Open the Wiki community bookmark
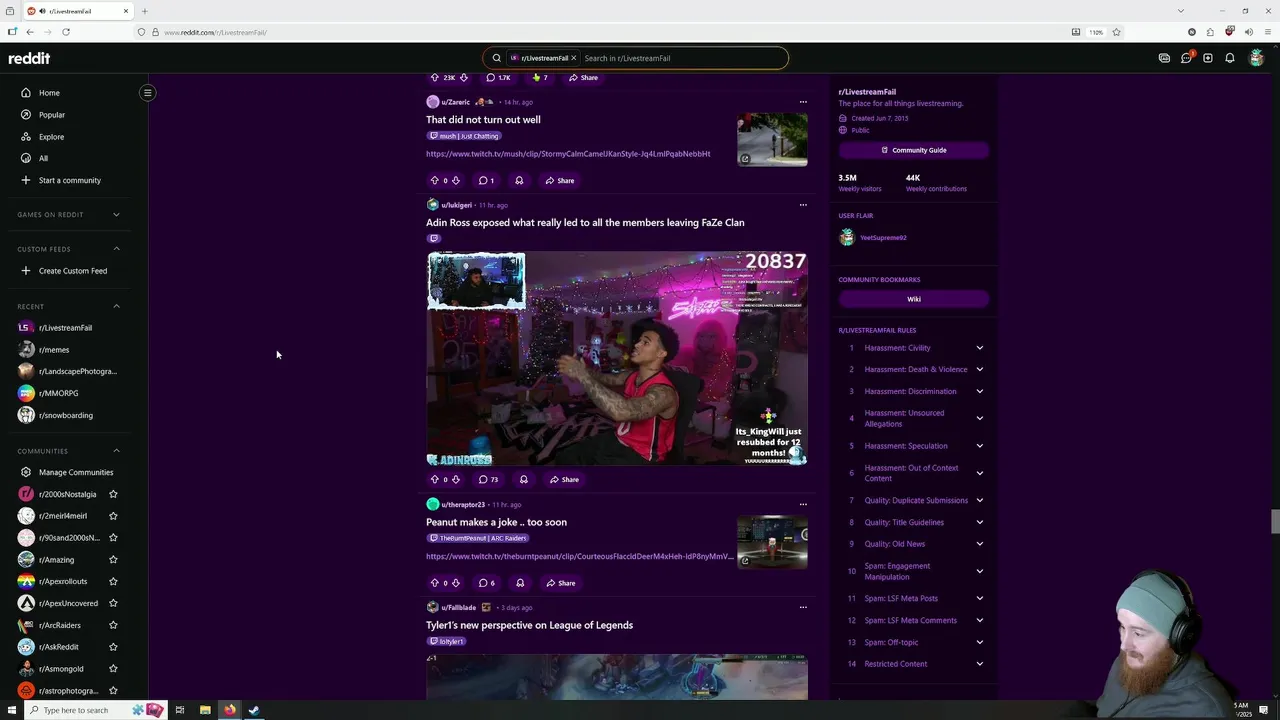The image size is (1280, 720). [914, 299]
